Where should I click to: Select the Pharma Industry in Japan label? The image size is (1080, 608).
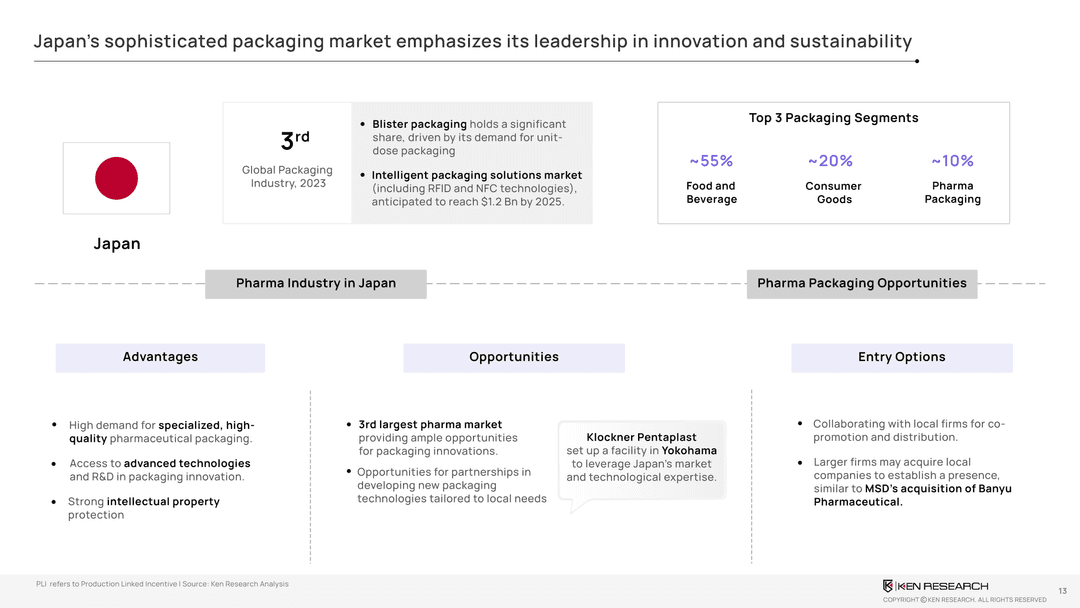point(316,284)
